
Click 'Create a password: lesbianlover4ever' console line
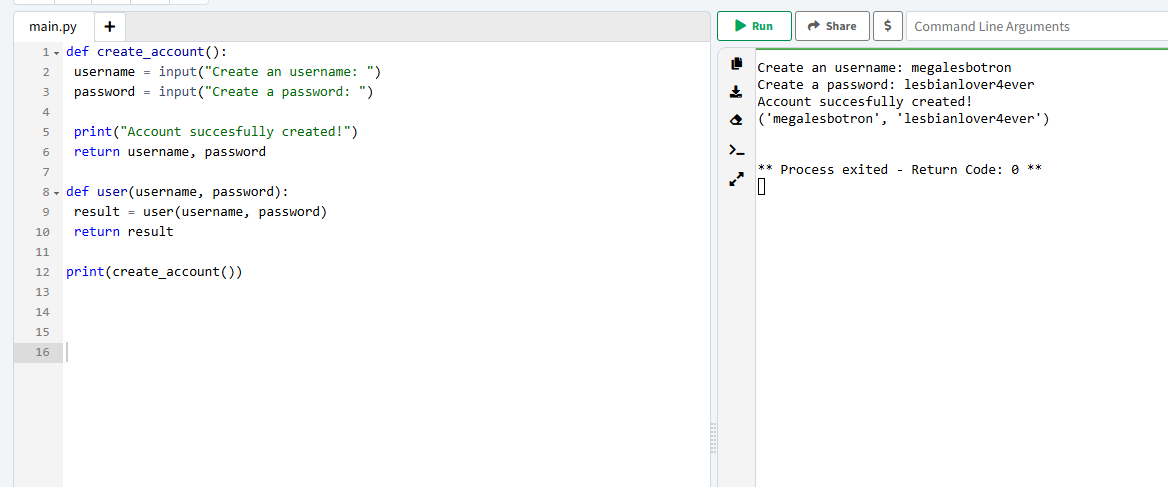(895, 85)
